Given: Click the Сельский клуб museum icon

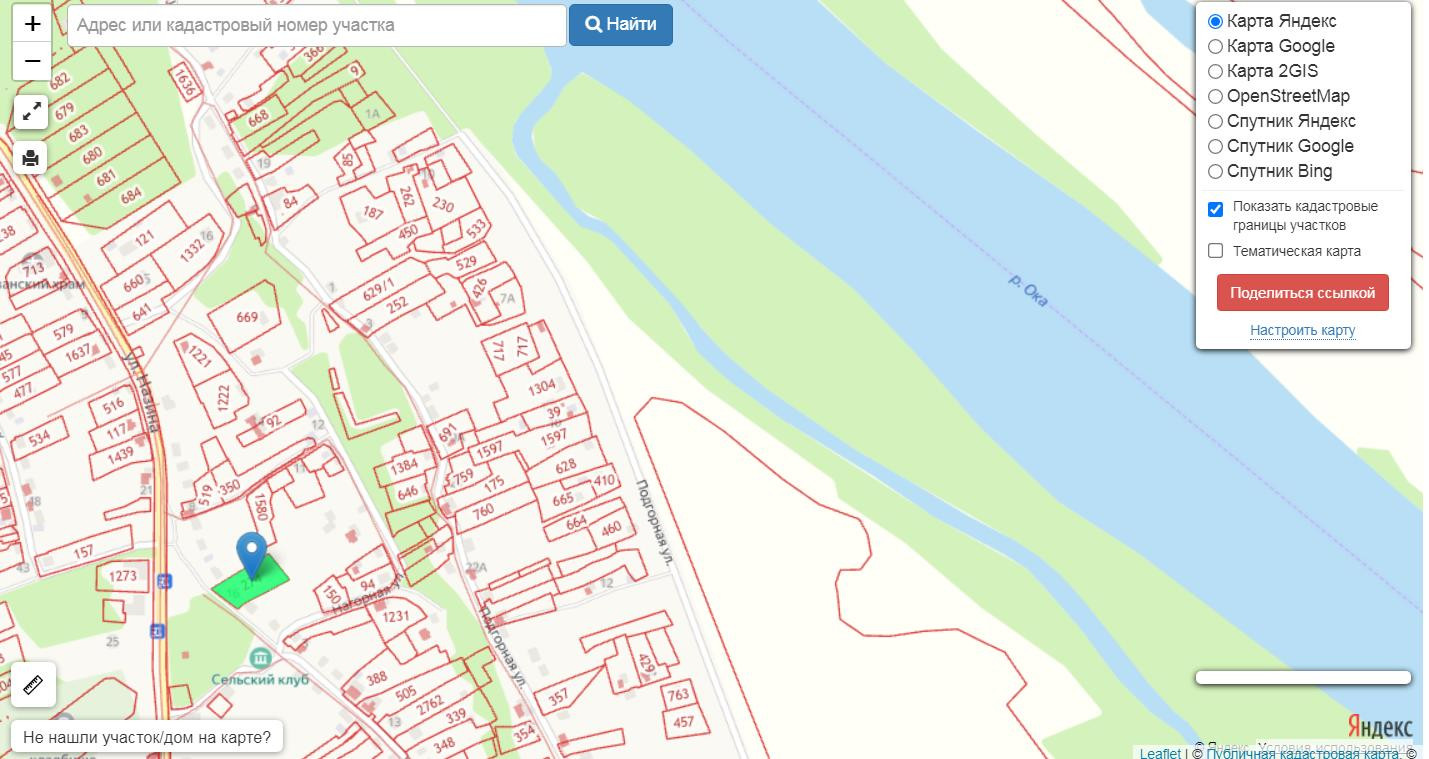Looking at the screenshot, I should [261, 657].
